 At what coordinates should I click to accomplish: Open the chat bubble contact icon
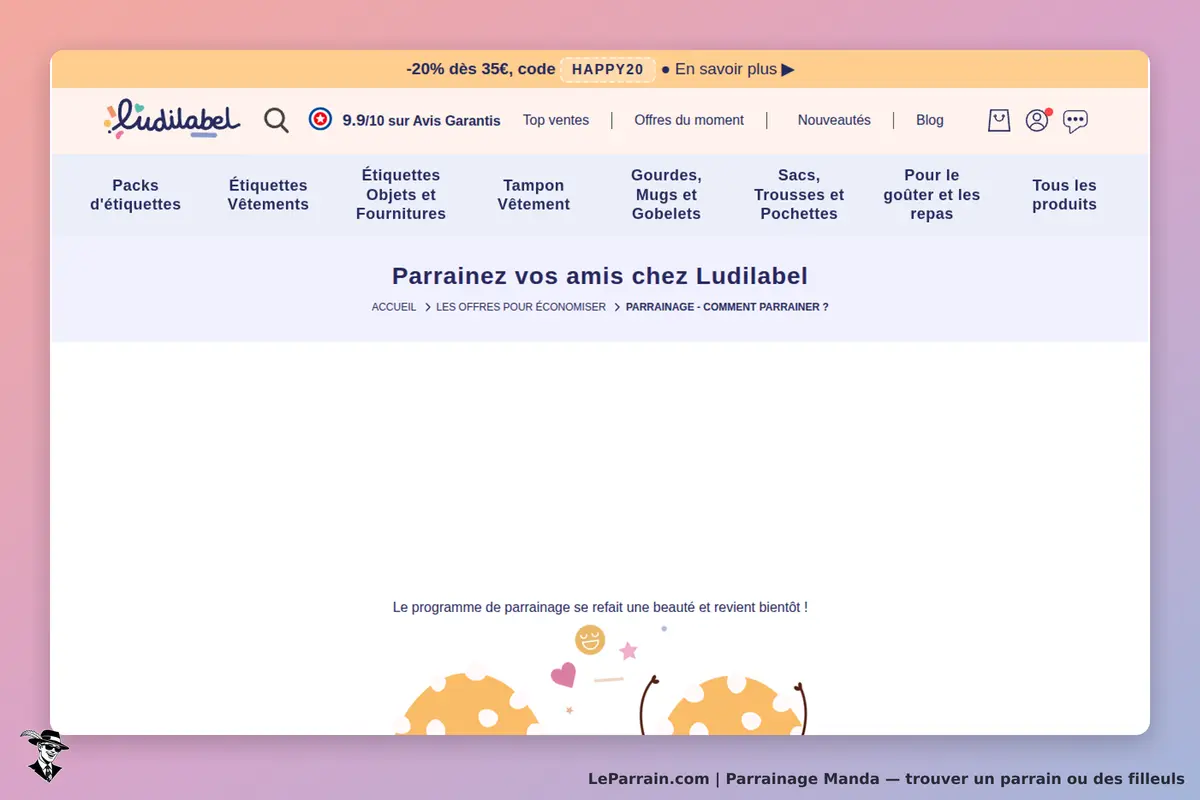[1075, 121]
